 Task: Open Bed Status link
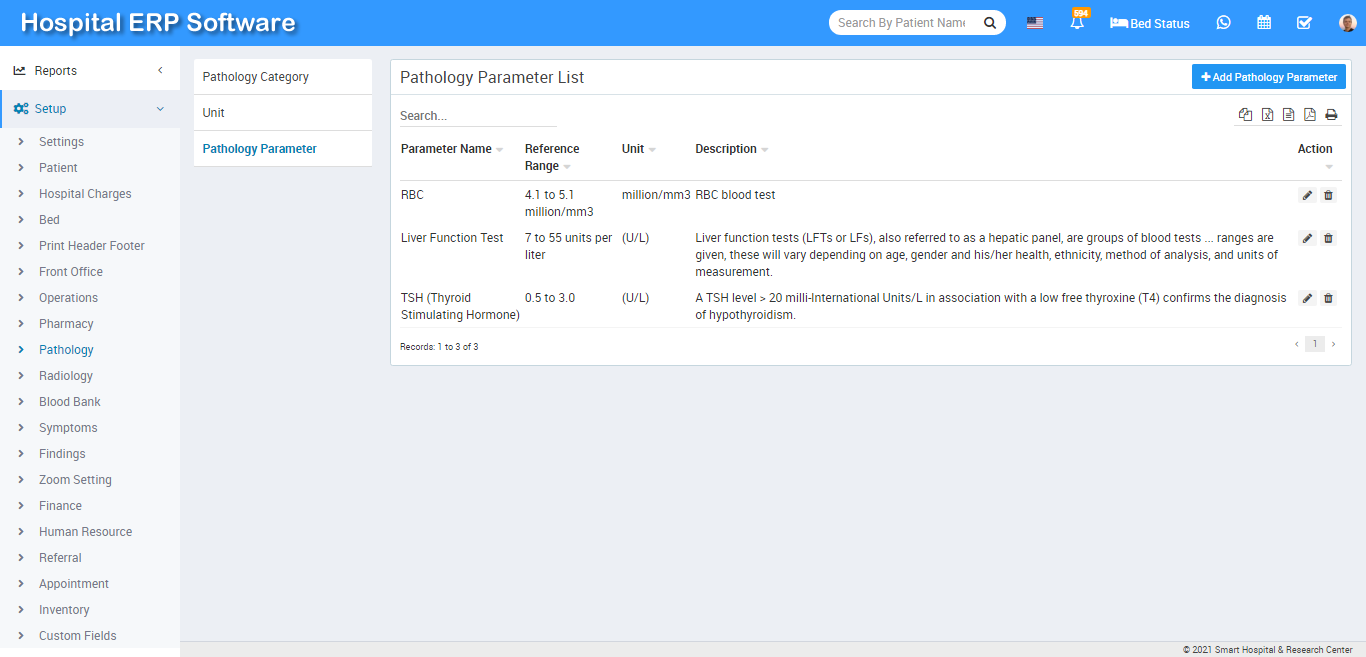coord(1150,23)
